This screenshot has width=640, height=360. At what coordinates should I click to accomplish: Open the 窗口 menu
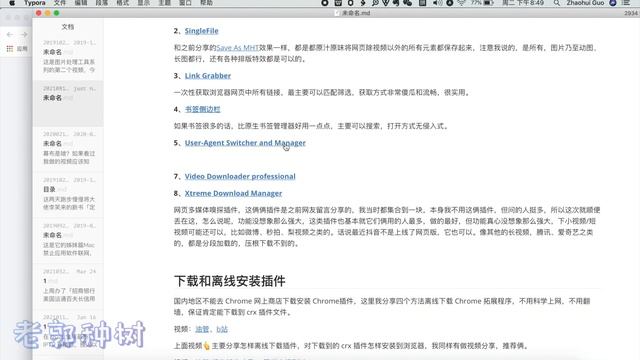point(185,3)
